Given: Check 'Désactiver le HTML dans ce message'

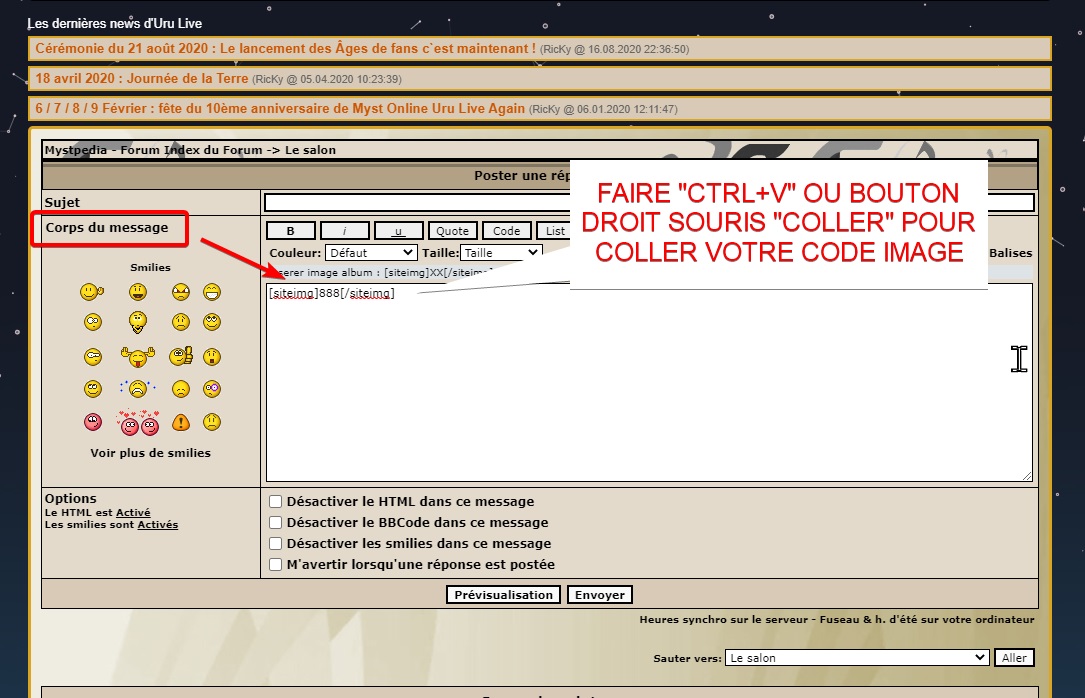Looking at the screenshot, I should 276,502.
